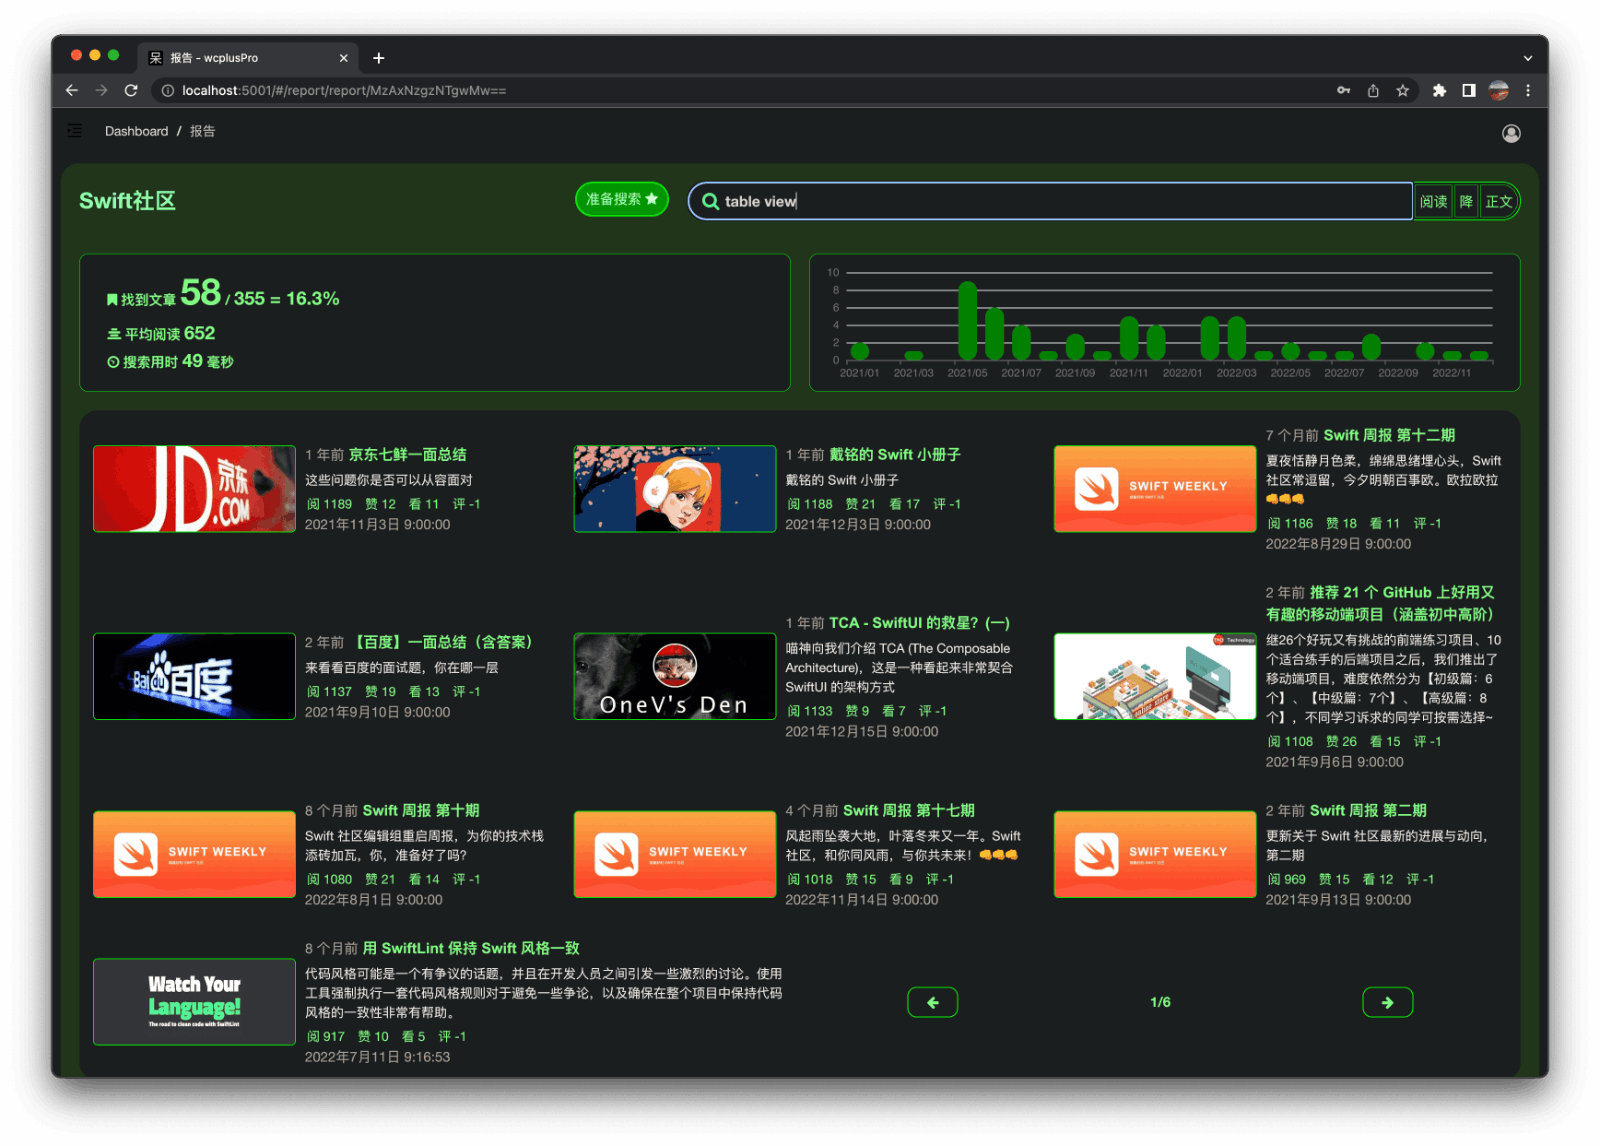Click the key icon in the address bar

pyautogui.click(x=1343, y=90)
